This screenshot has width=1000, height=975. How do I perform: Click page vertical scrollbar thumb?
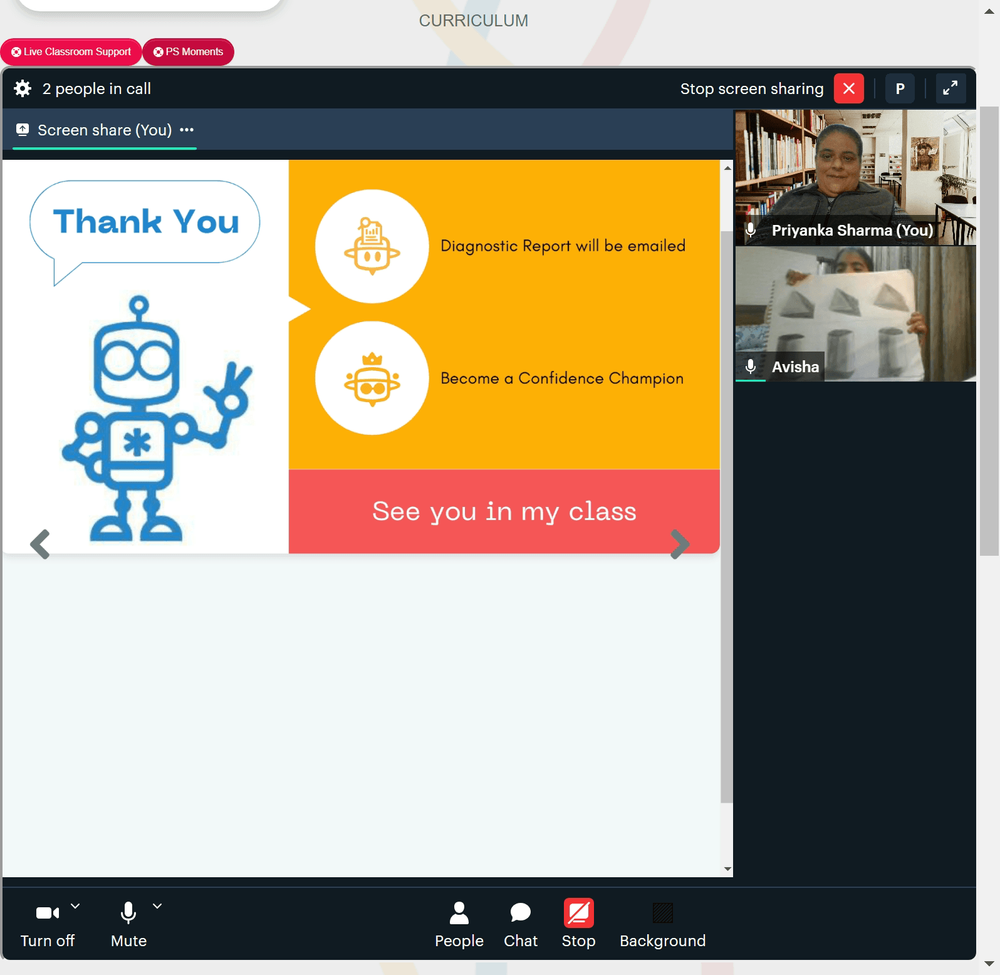989,332
